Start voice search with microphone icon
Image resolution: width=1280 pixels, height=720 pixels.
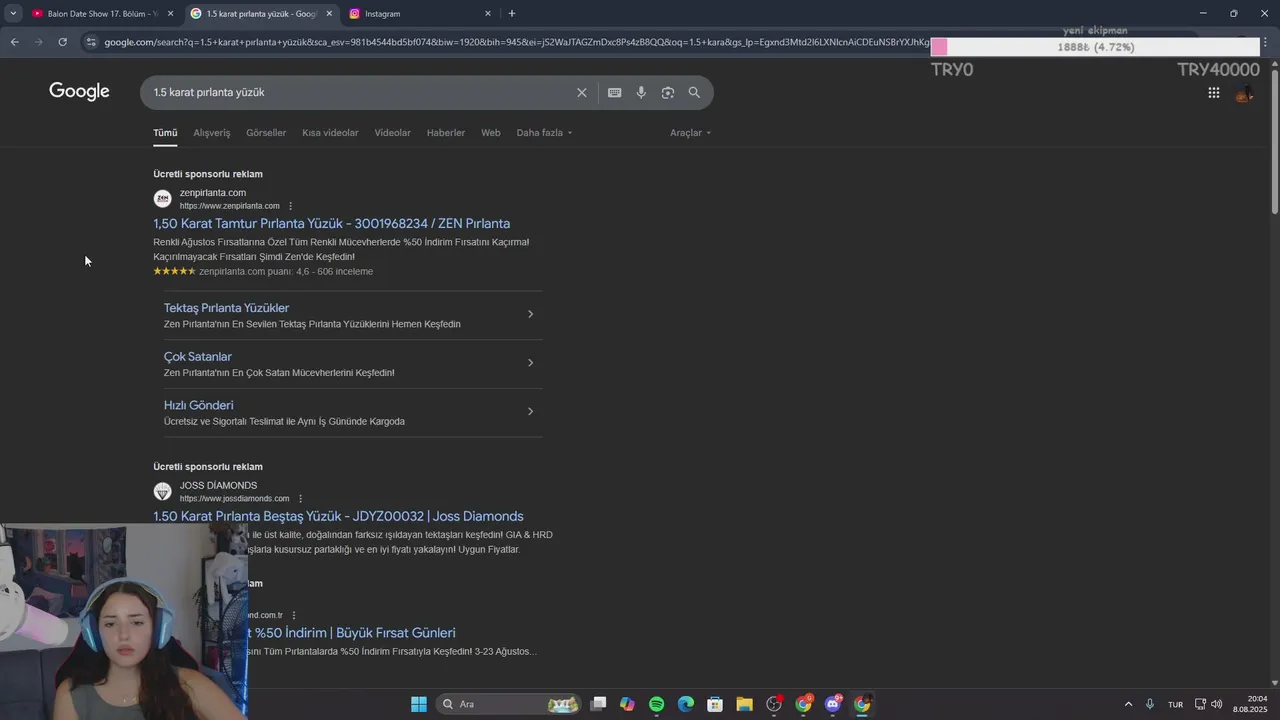click(641, 92)
